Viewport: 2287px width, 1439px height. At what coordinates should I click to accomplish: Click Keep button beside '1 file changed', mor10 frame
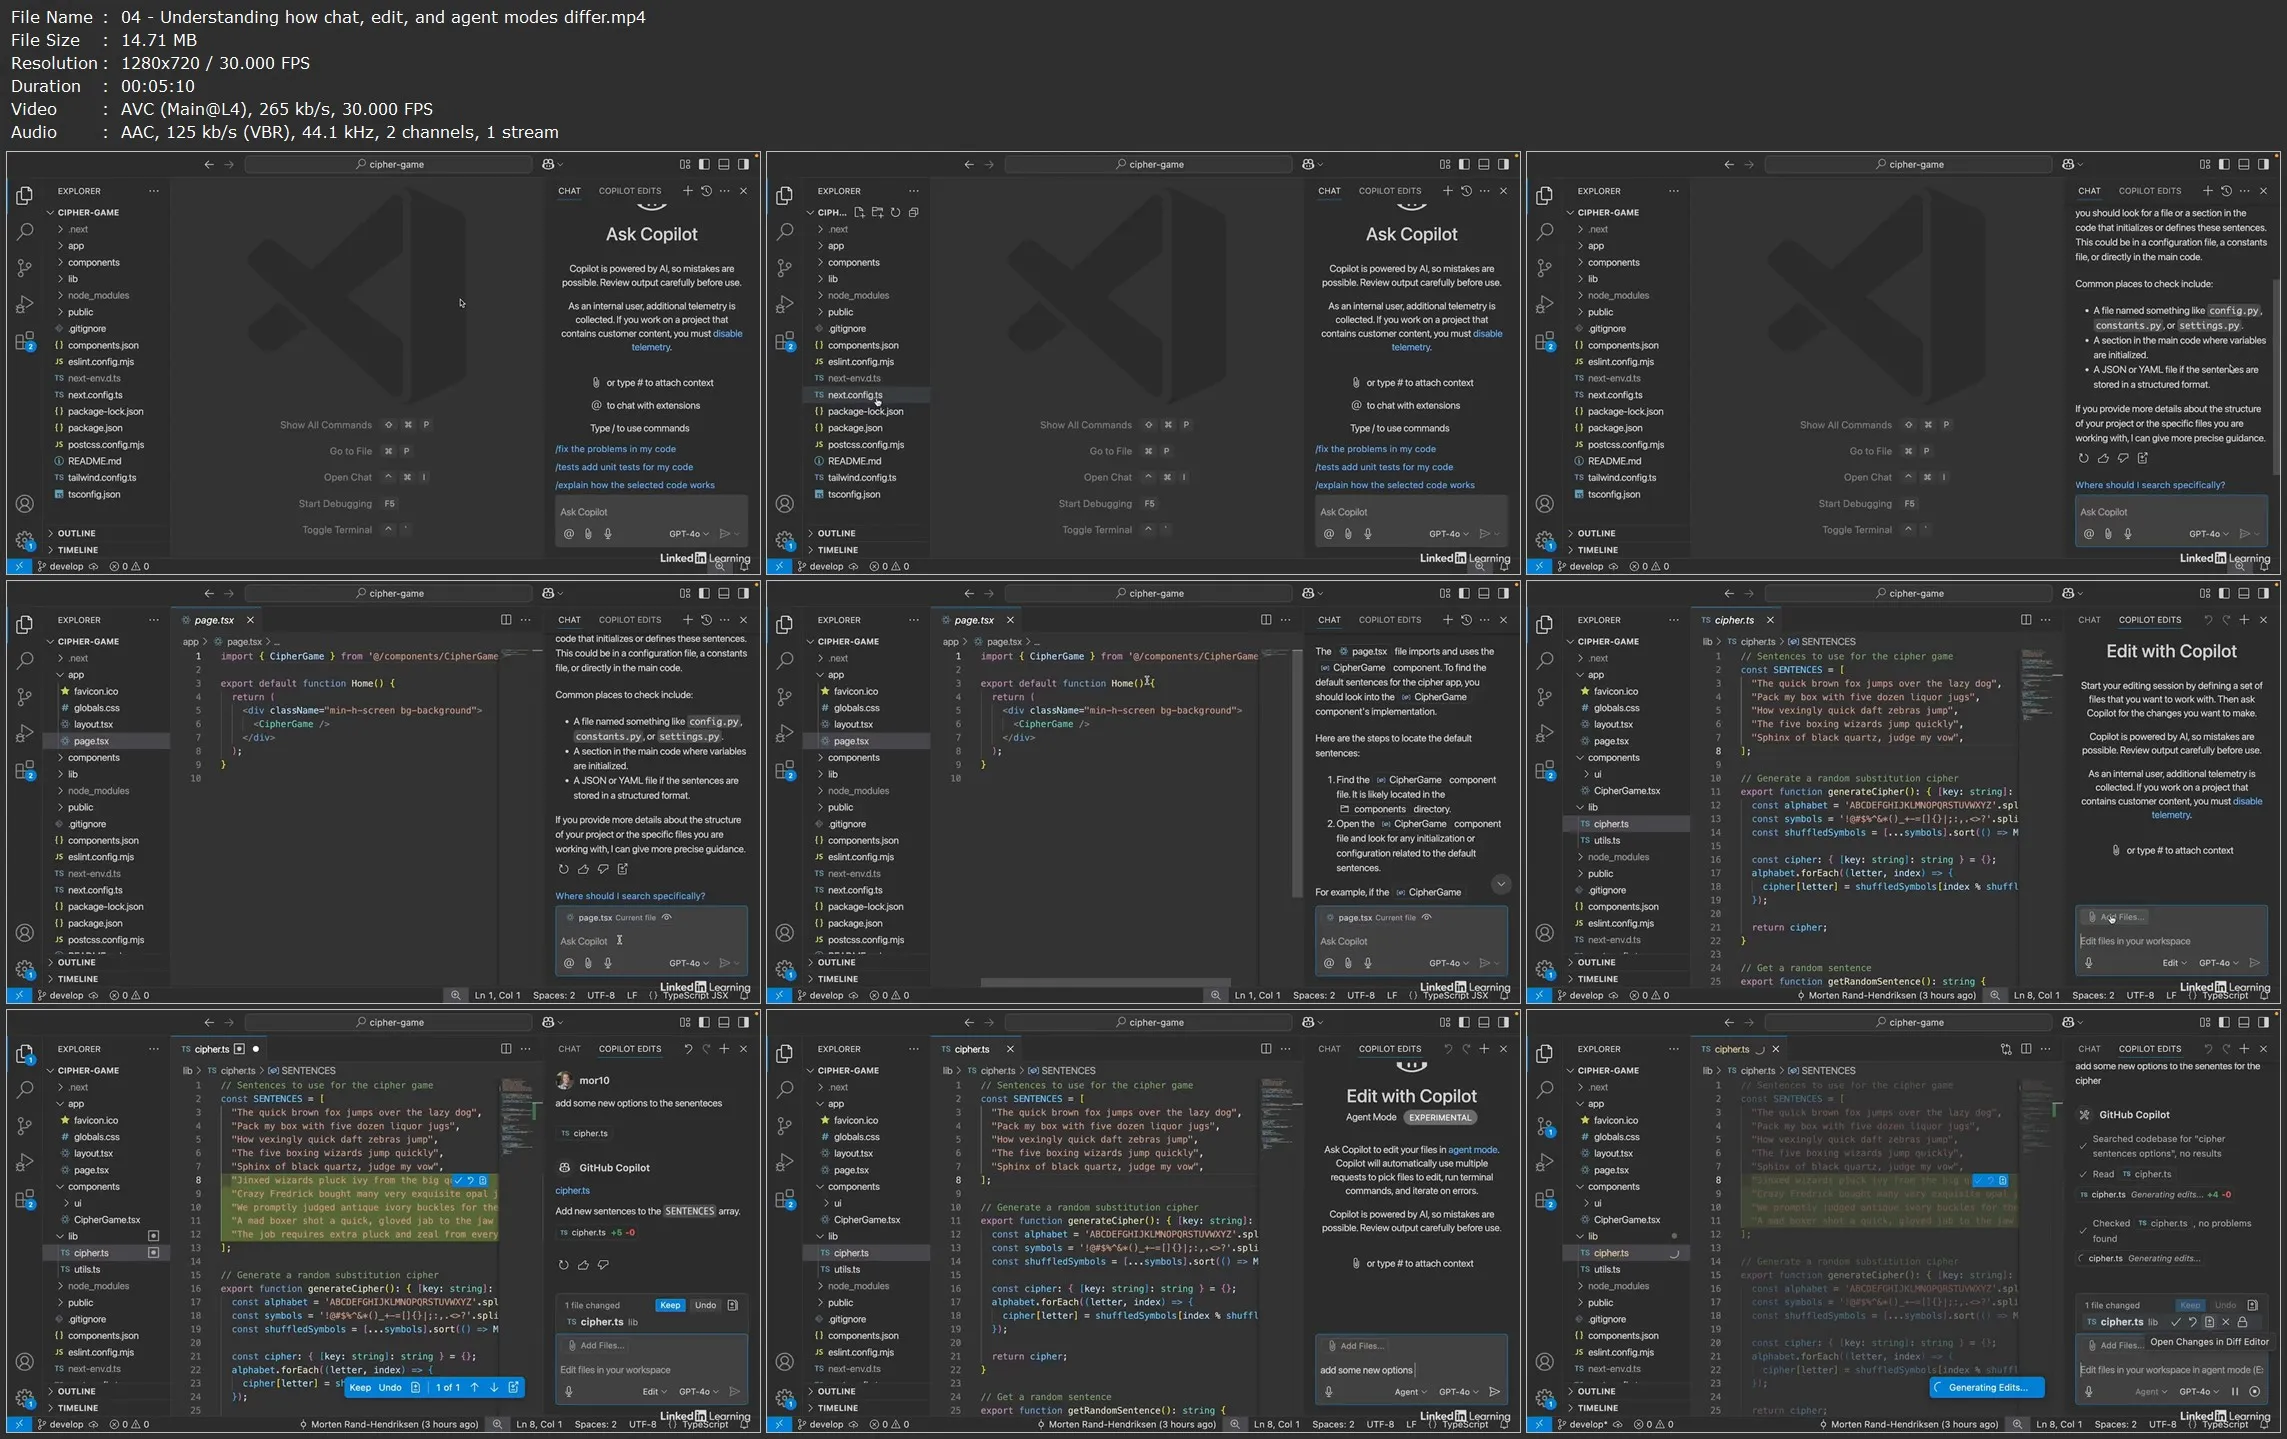tap(670, 1305)
